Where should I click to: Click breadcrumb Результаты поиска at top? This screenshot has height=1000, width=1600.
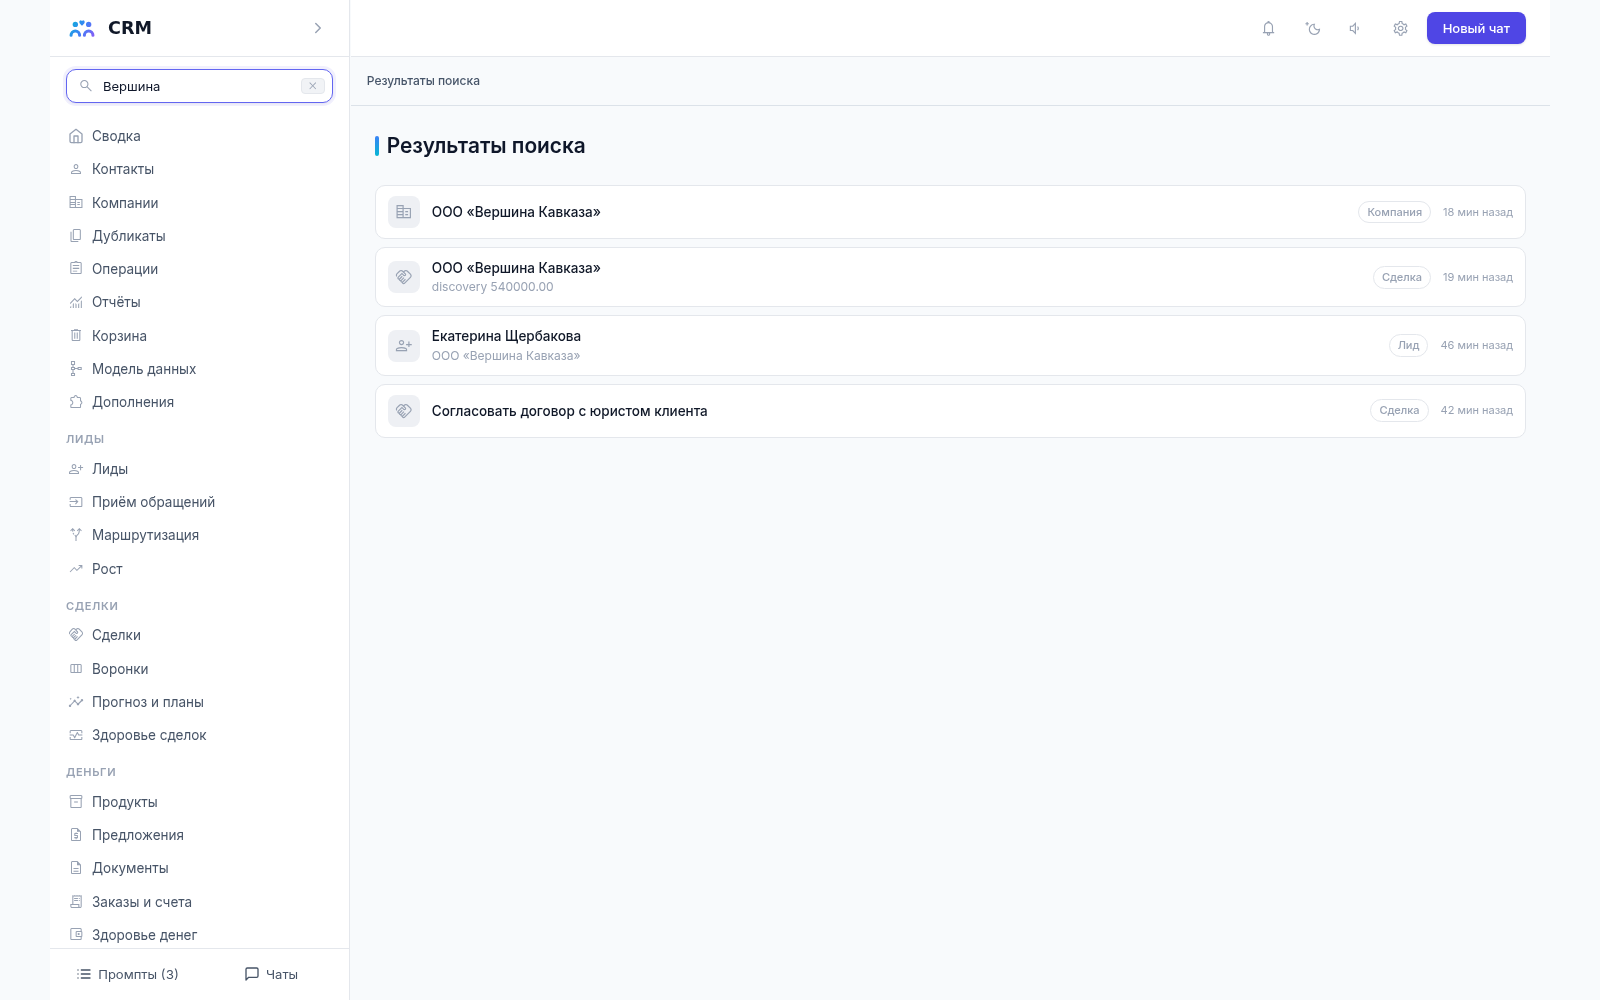click(x=423, y=81)
